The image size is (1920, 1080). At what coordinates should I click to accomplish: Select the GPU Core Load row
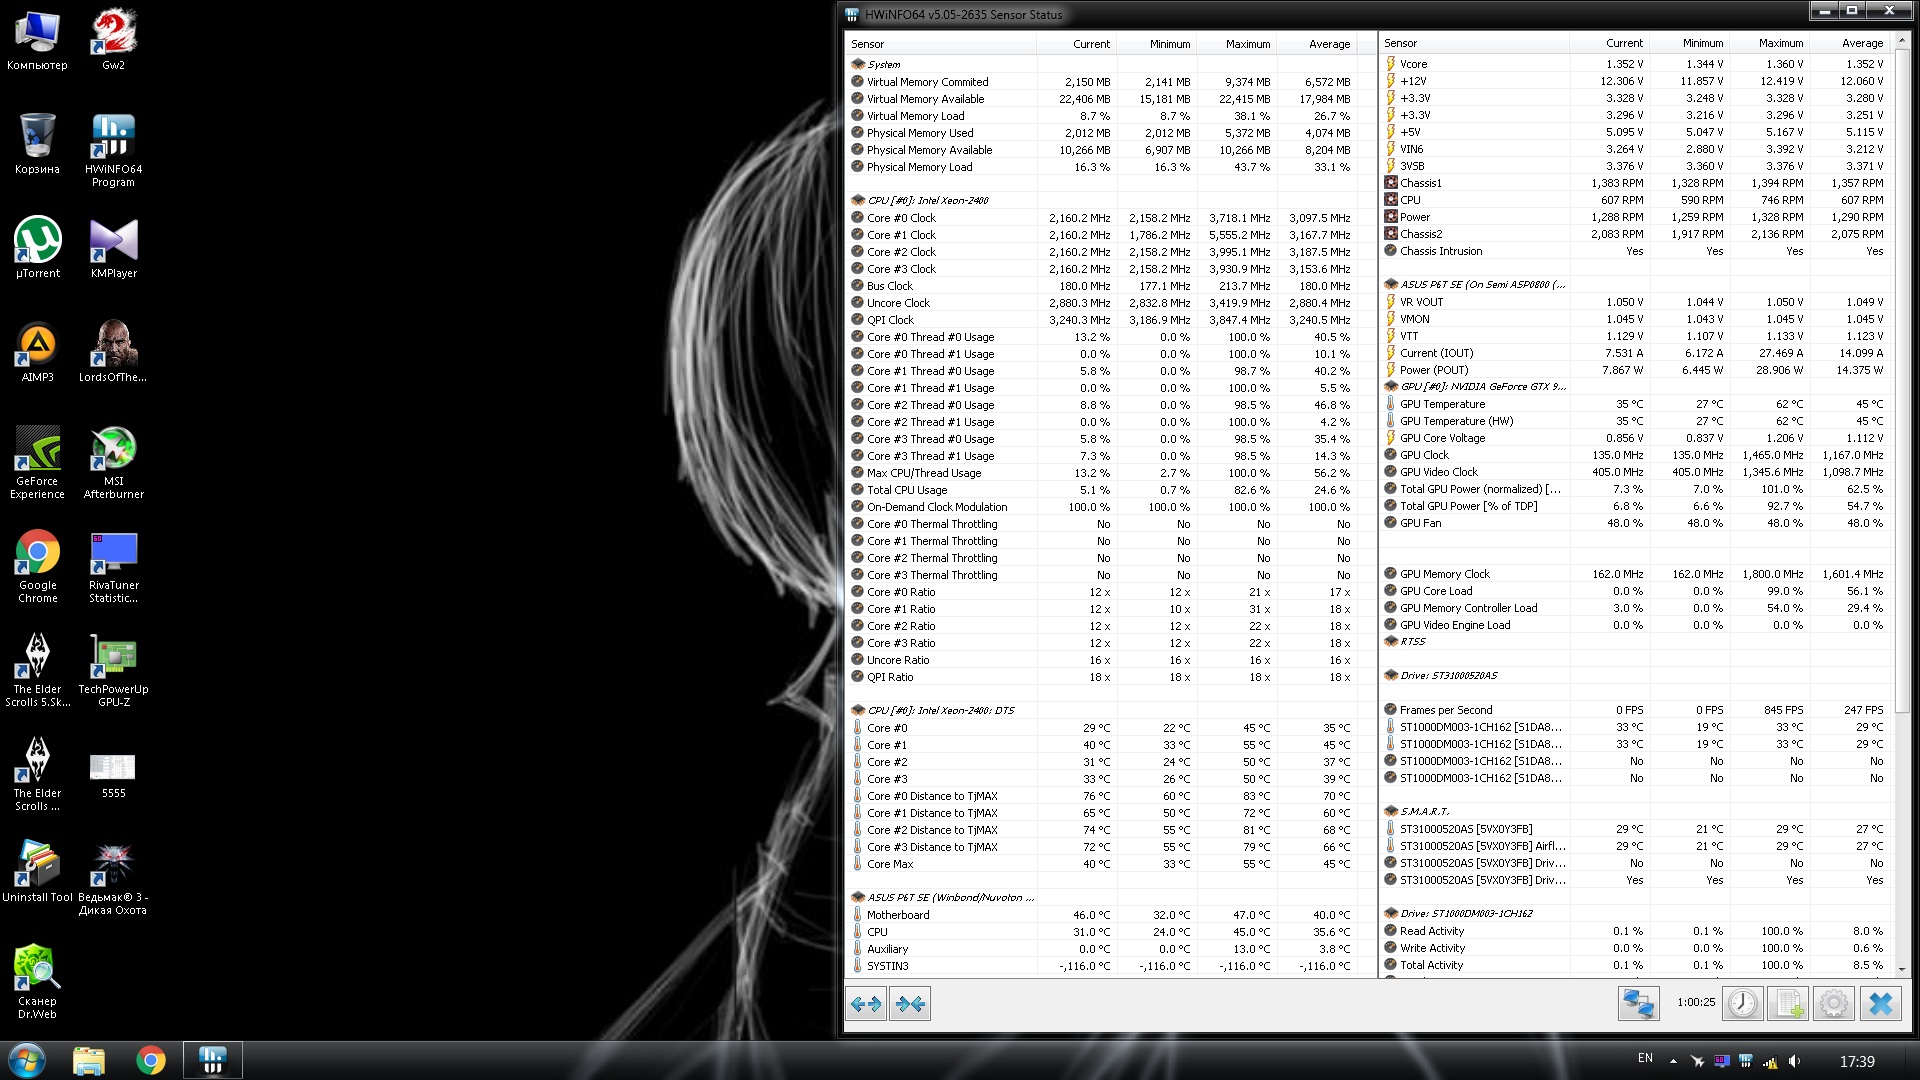click(x=1635, y=590)
